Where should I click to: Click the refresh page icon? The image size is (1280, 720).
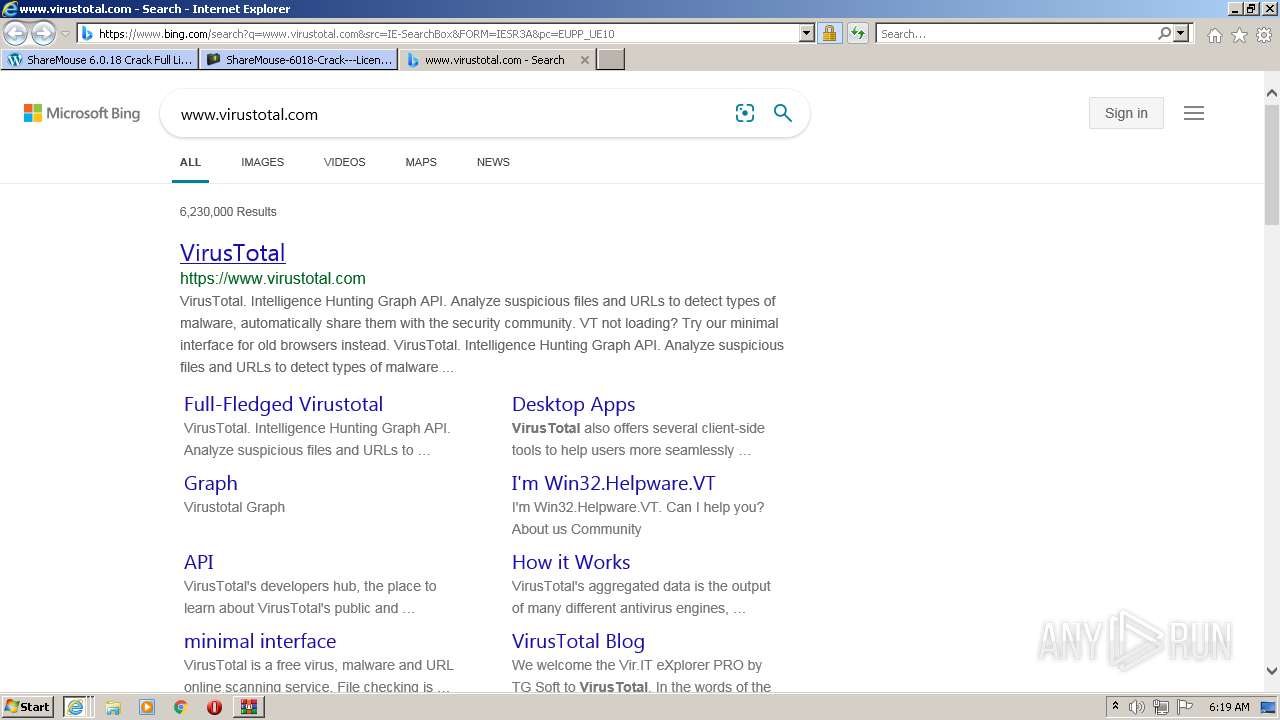point(857,33)
